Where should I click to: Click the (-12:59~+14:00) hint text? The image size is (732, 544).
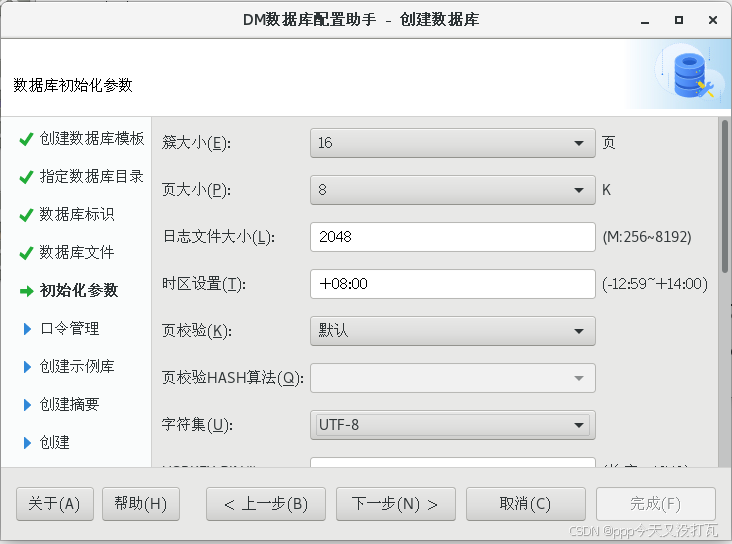(x=655, y=284)
